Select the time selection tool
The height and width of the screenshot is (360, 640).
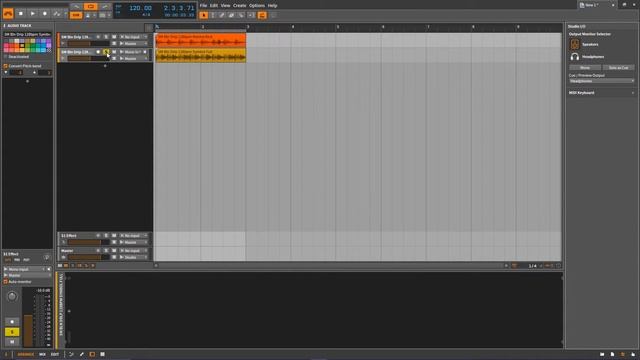coord(213,15)
